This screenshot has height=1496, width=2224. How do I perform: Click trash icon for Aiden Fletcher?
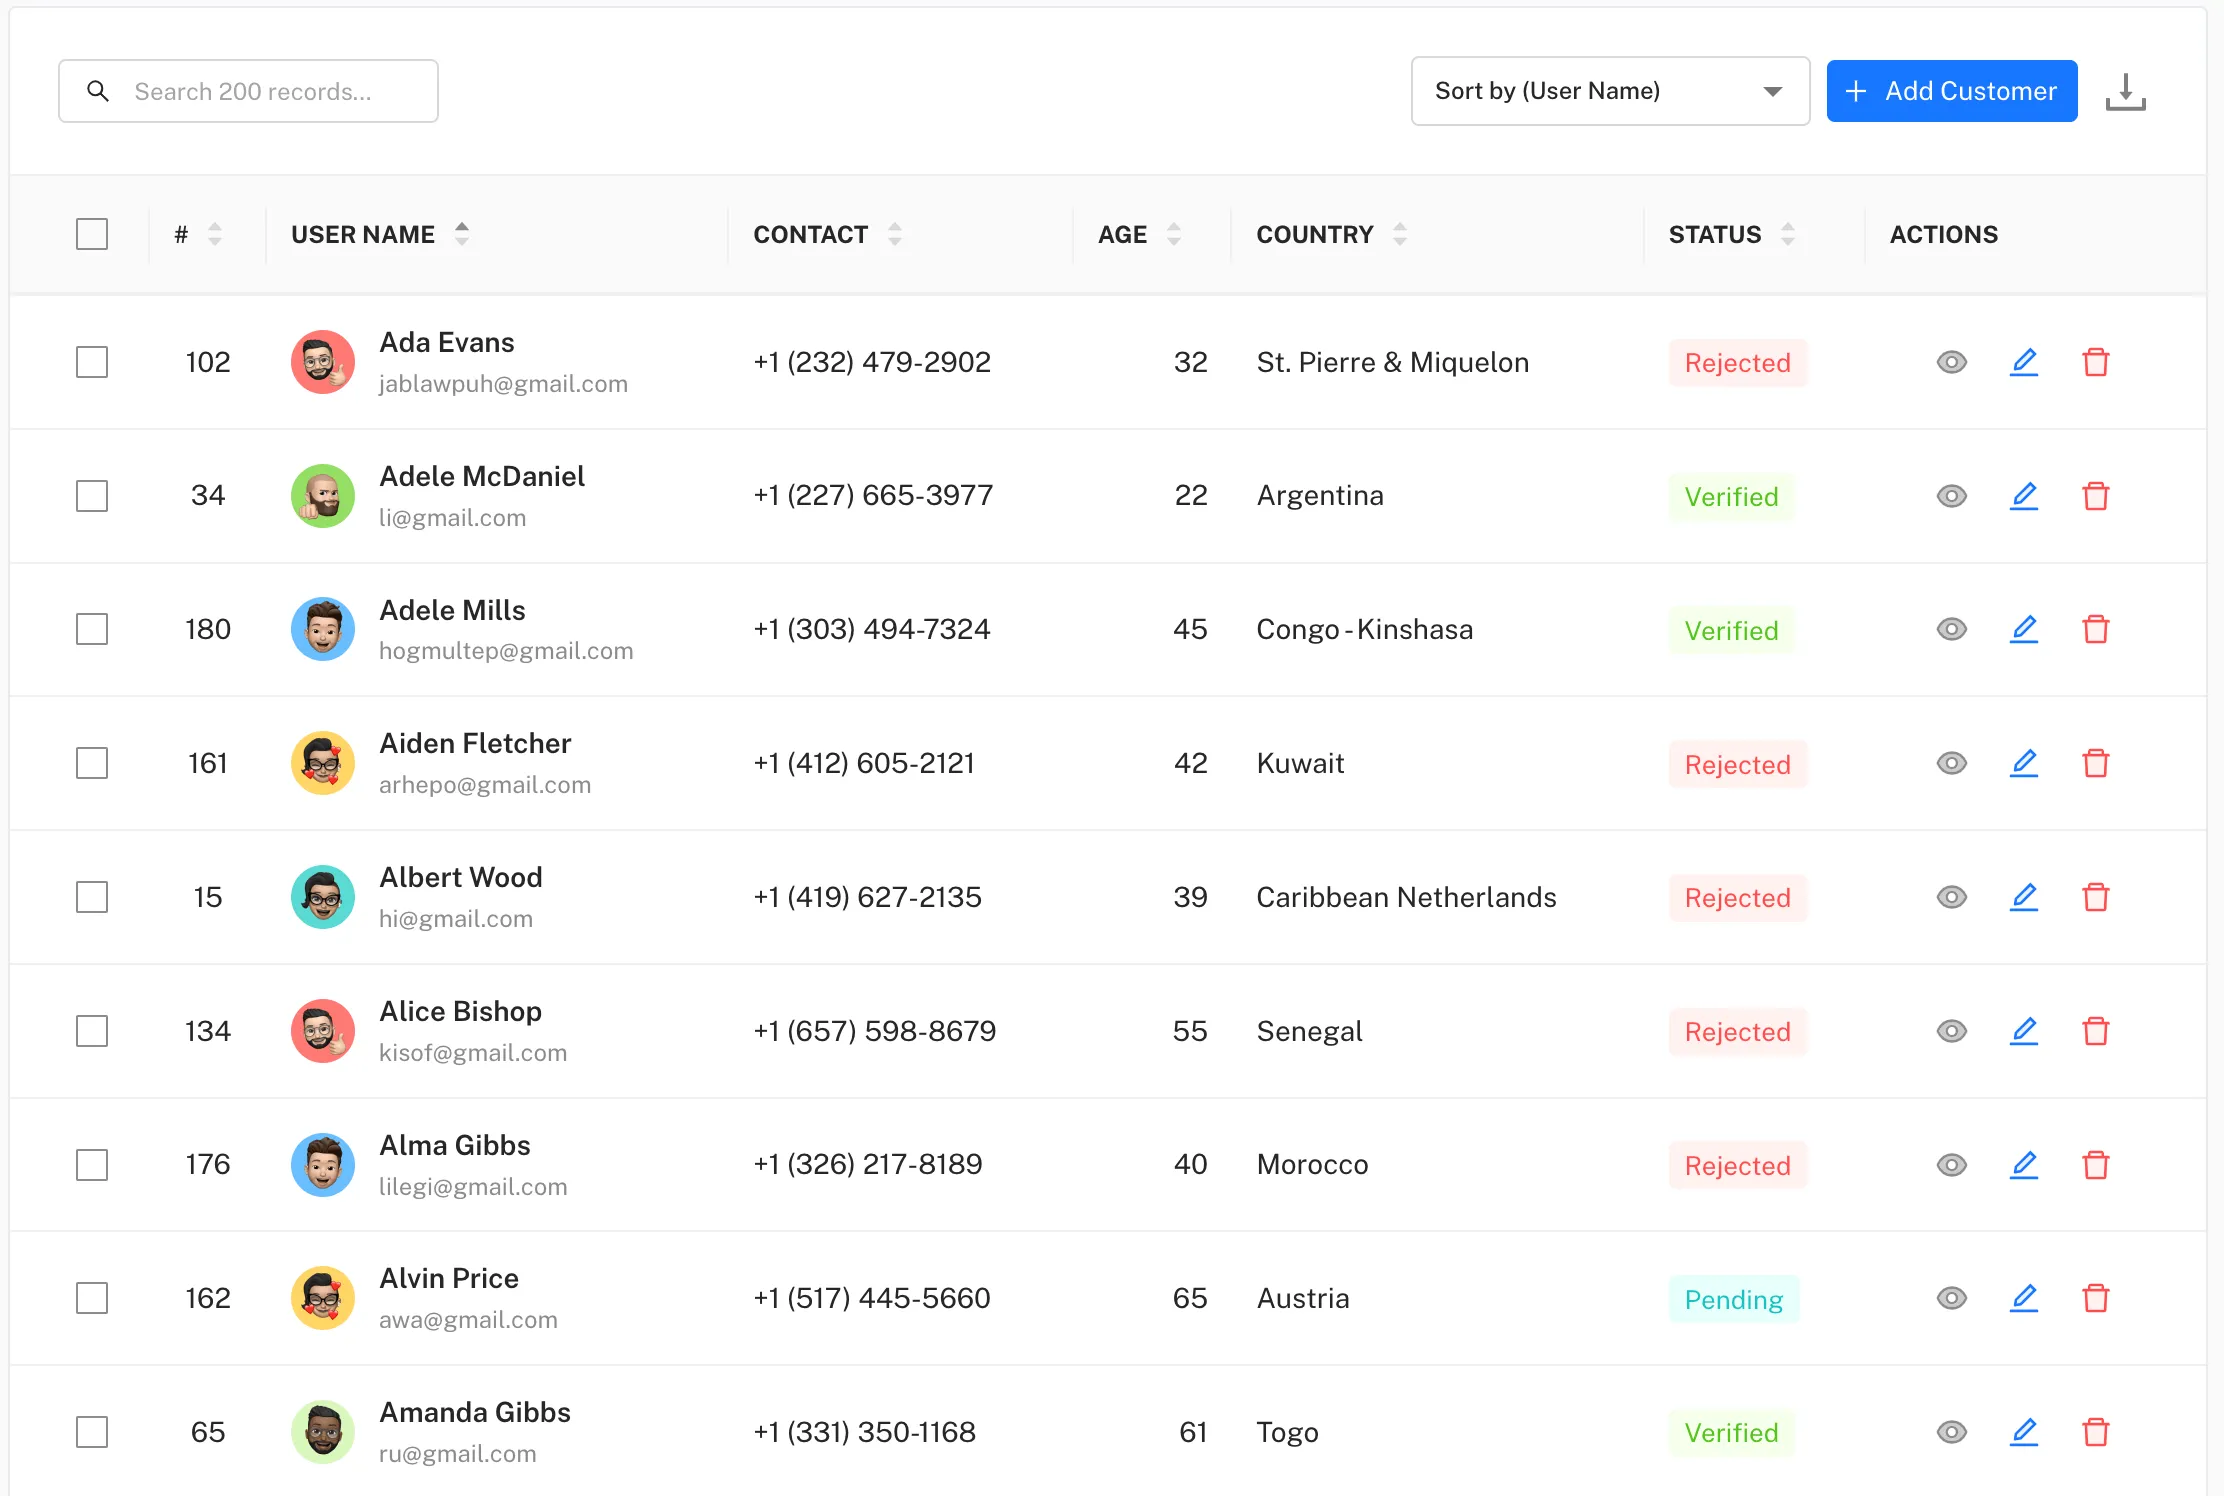coord(2095,763)
